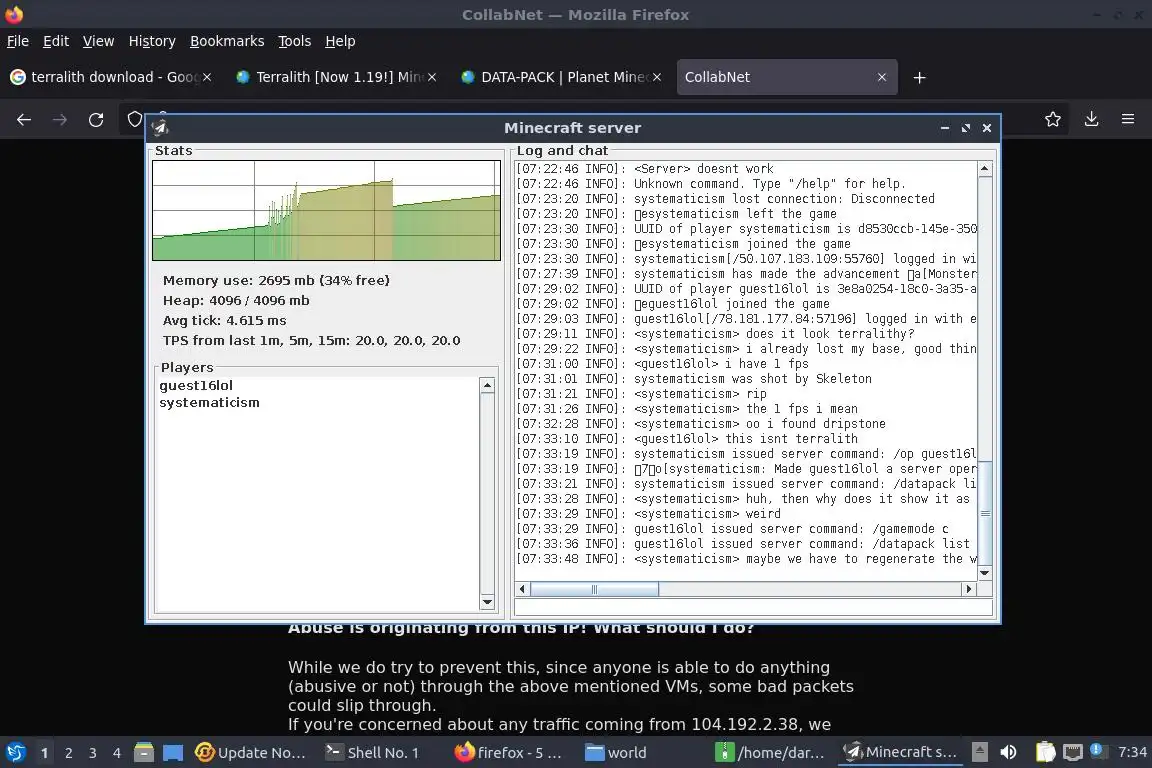Open the world folder taskbar item
Image resolution: width=1152 pixels, height=768 pixels.
pos(616,753)
